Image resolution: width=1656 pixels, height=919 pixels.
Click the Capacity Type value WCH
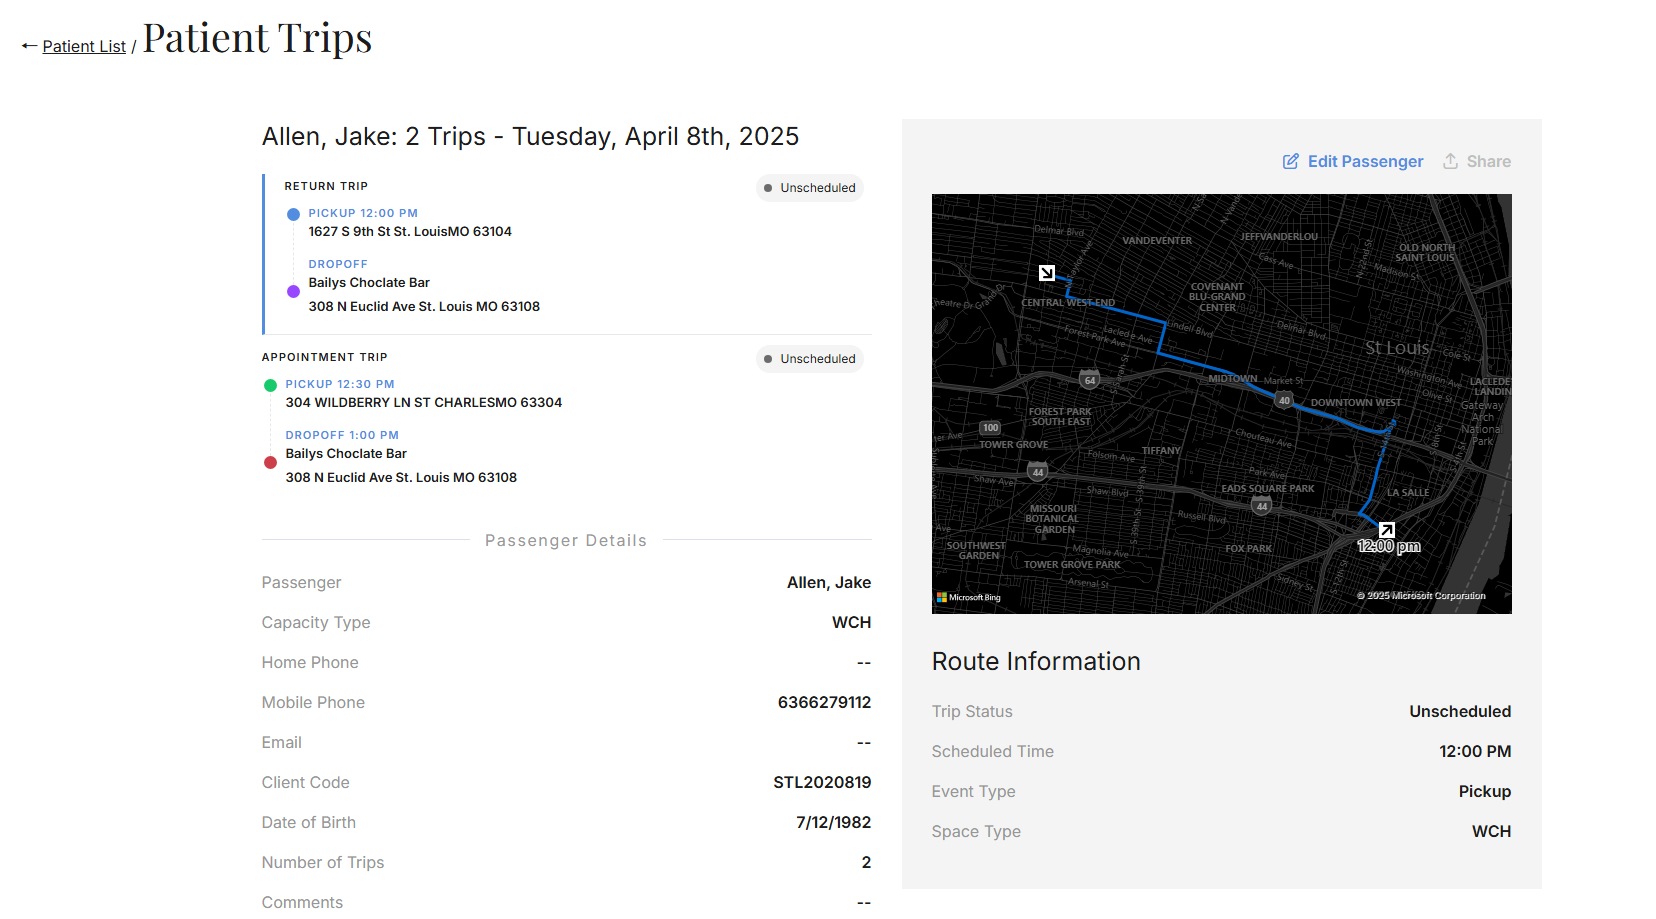(x=851, y=622)
